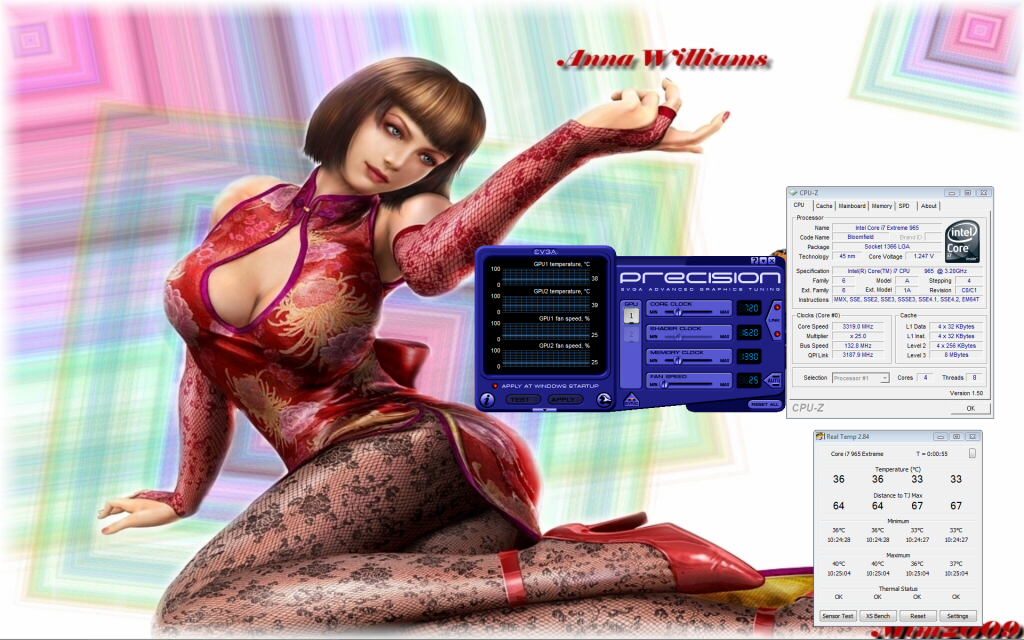The height and width of the screenshot is (640, 1024).
Task: Minimize the EVGA Precision panel
Action: (x=763, y=260)
